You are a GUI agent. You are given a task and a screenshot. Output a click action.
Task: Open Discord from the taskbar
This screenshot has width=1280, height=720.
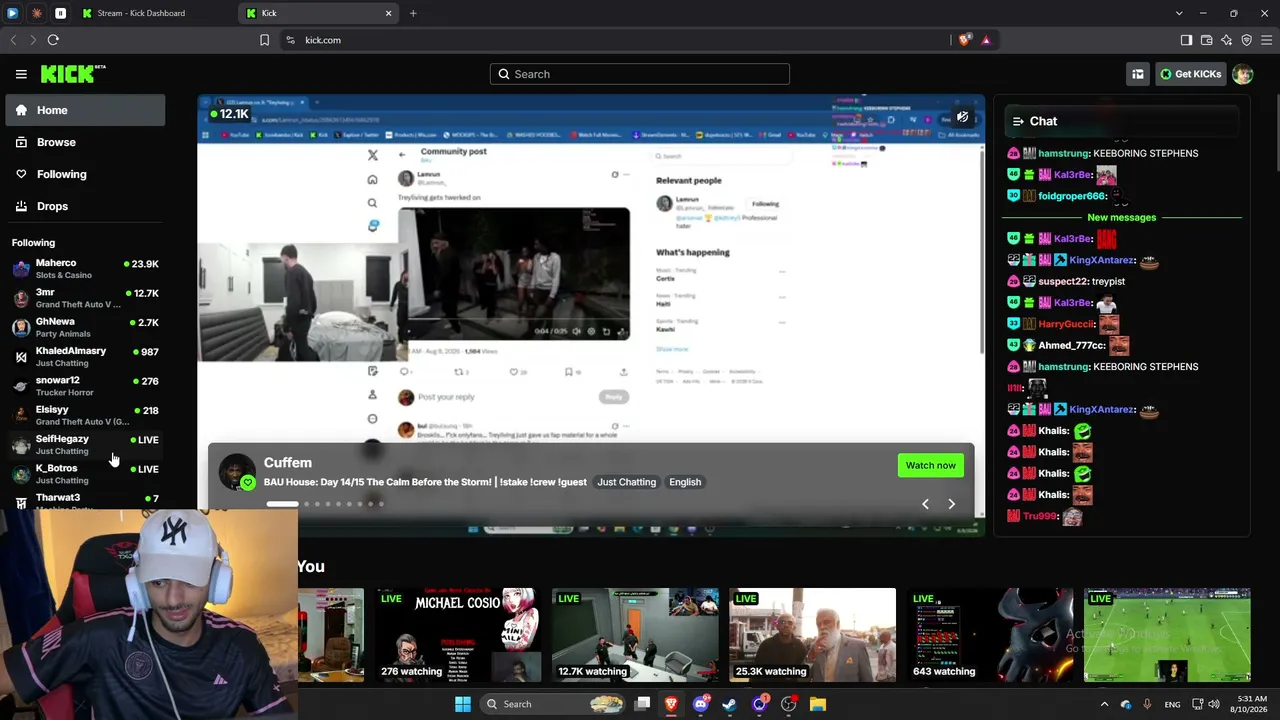[x=701, y=704]
